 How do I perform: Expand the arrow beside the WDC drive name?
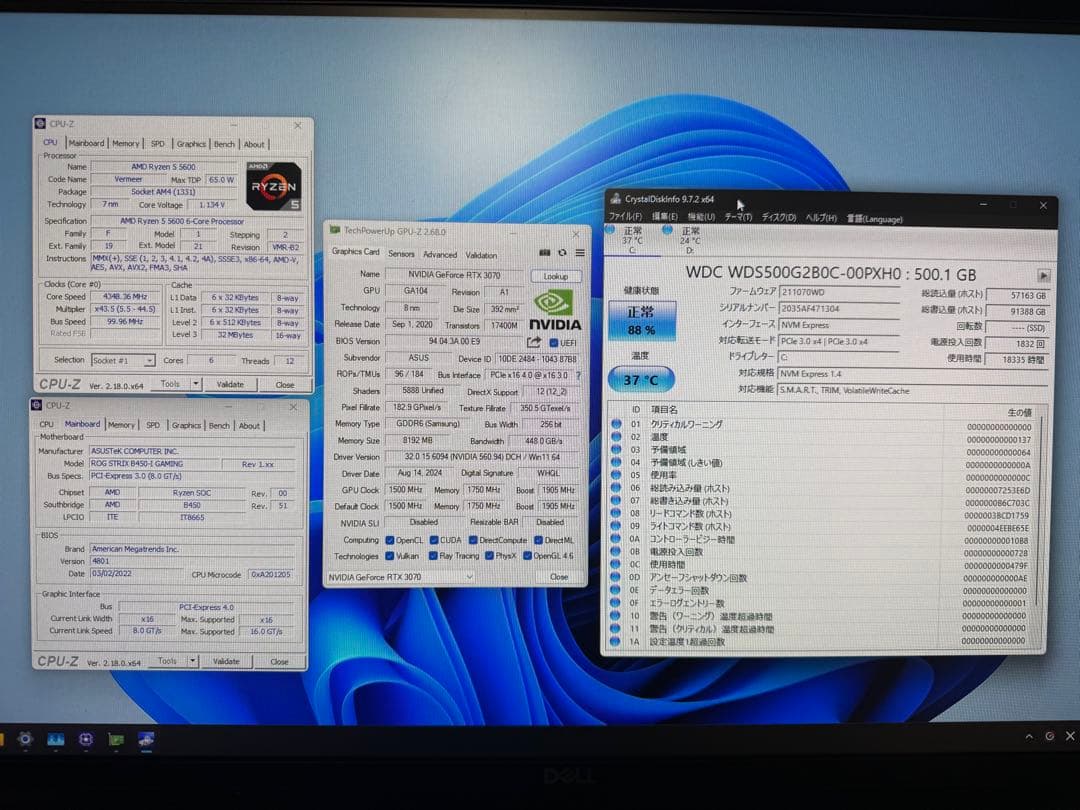1044,274
